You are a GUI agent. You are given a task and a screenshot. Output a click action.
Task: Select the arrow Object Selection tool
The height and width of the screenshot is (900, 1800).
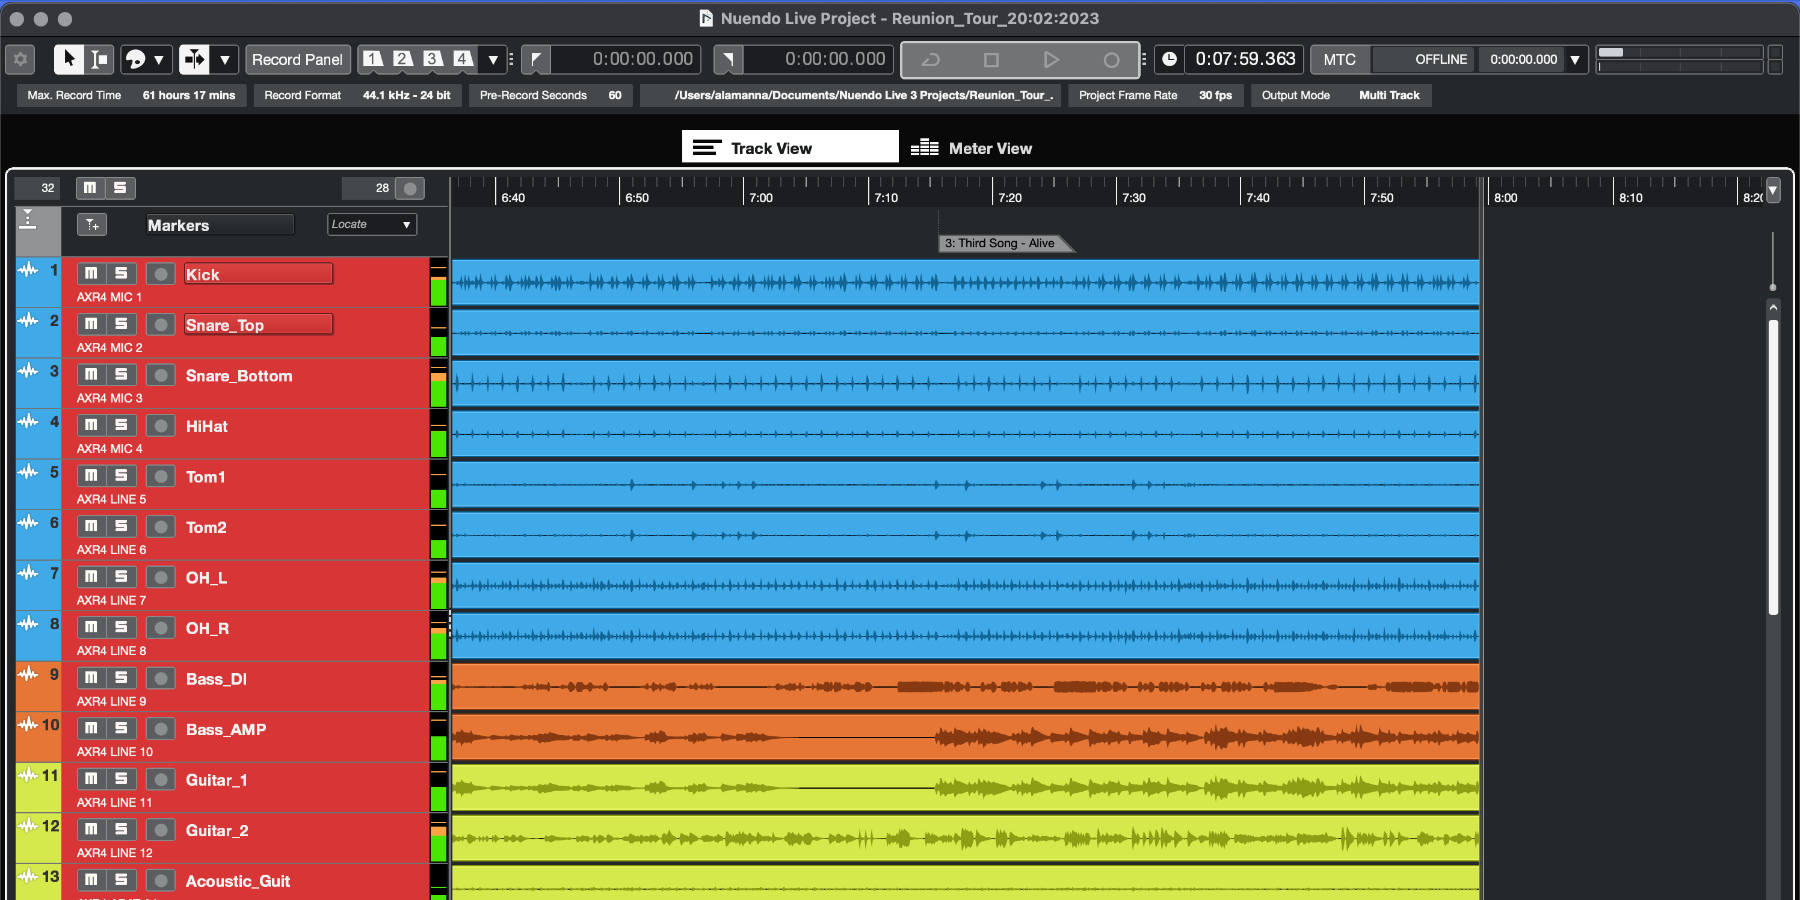69,59
